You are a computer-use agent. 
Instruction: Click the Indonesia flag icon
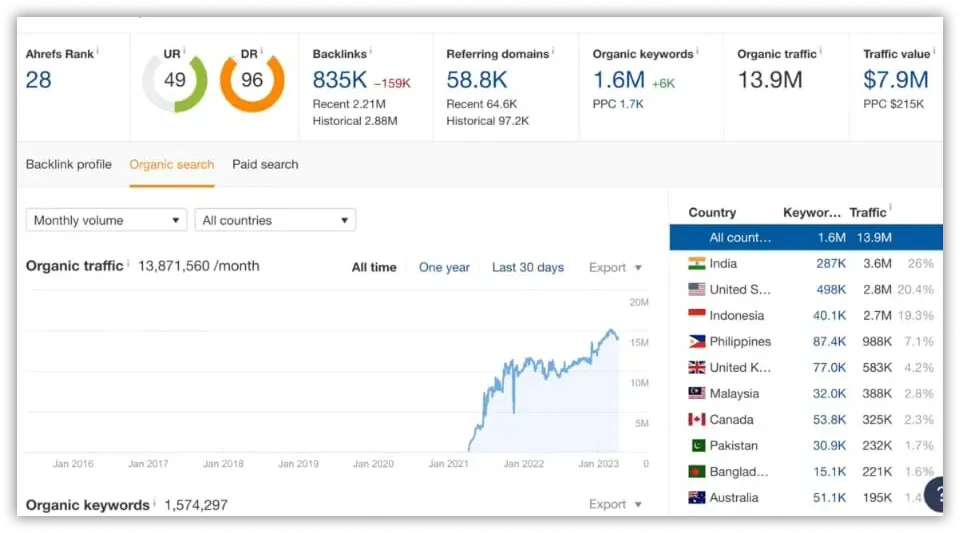click(696, 315)
